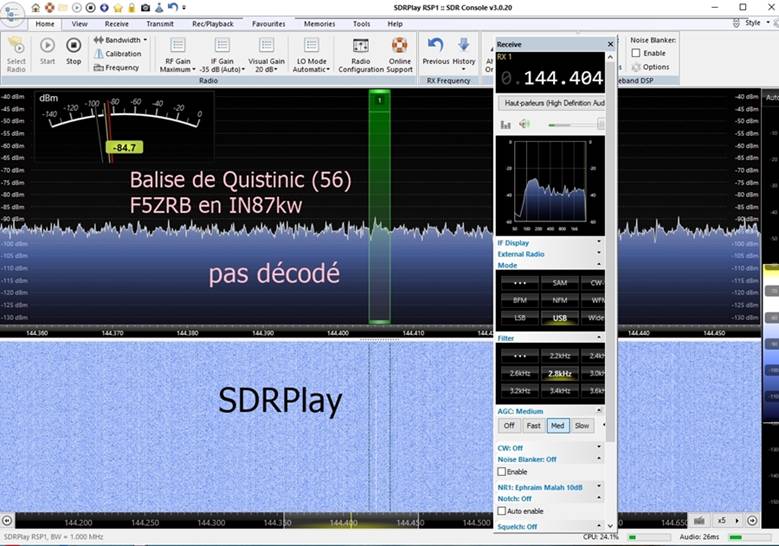Mute audio with the speaker icon
Screen dimensions: 779x546
pos(524,124)
